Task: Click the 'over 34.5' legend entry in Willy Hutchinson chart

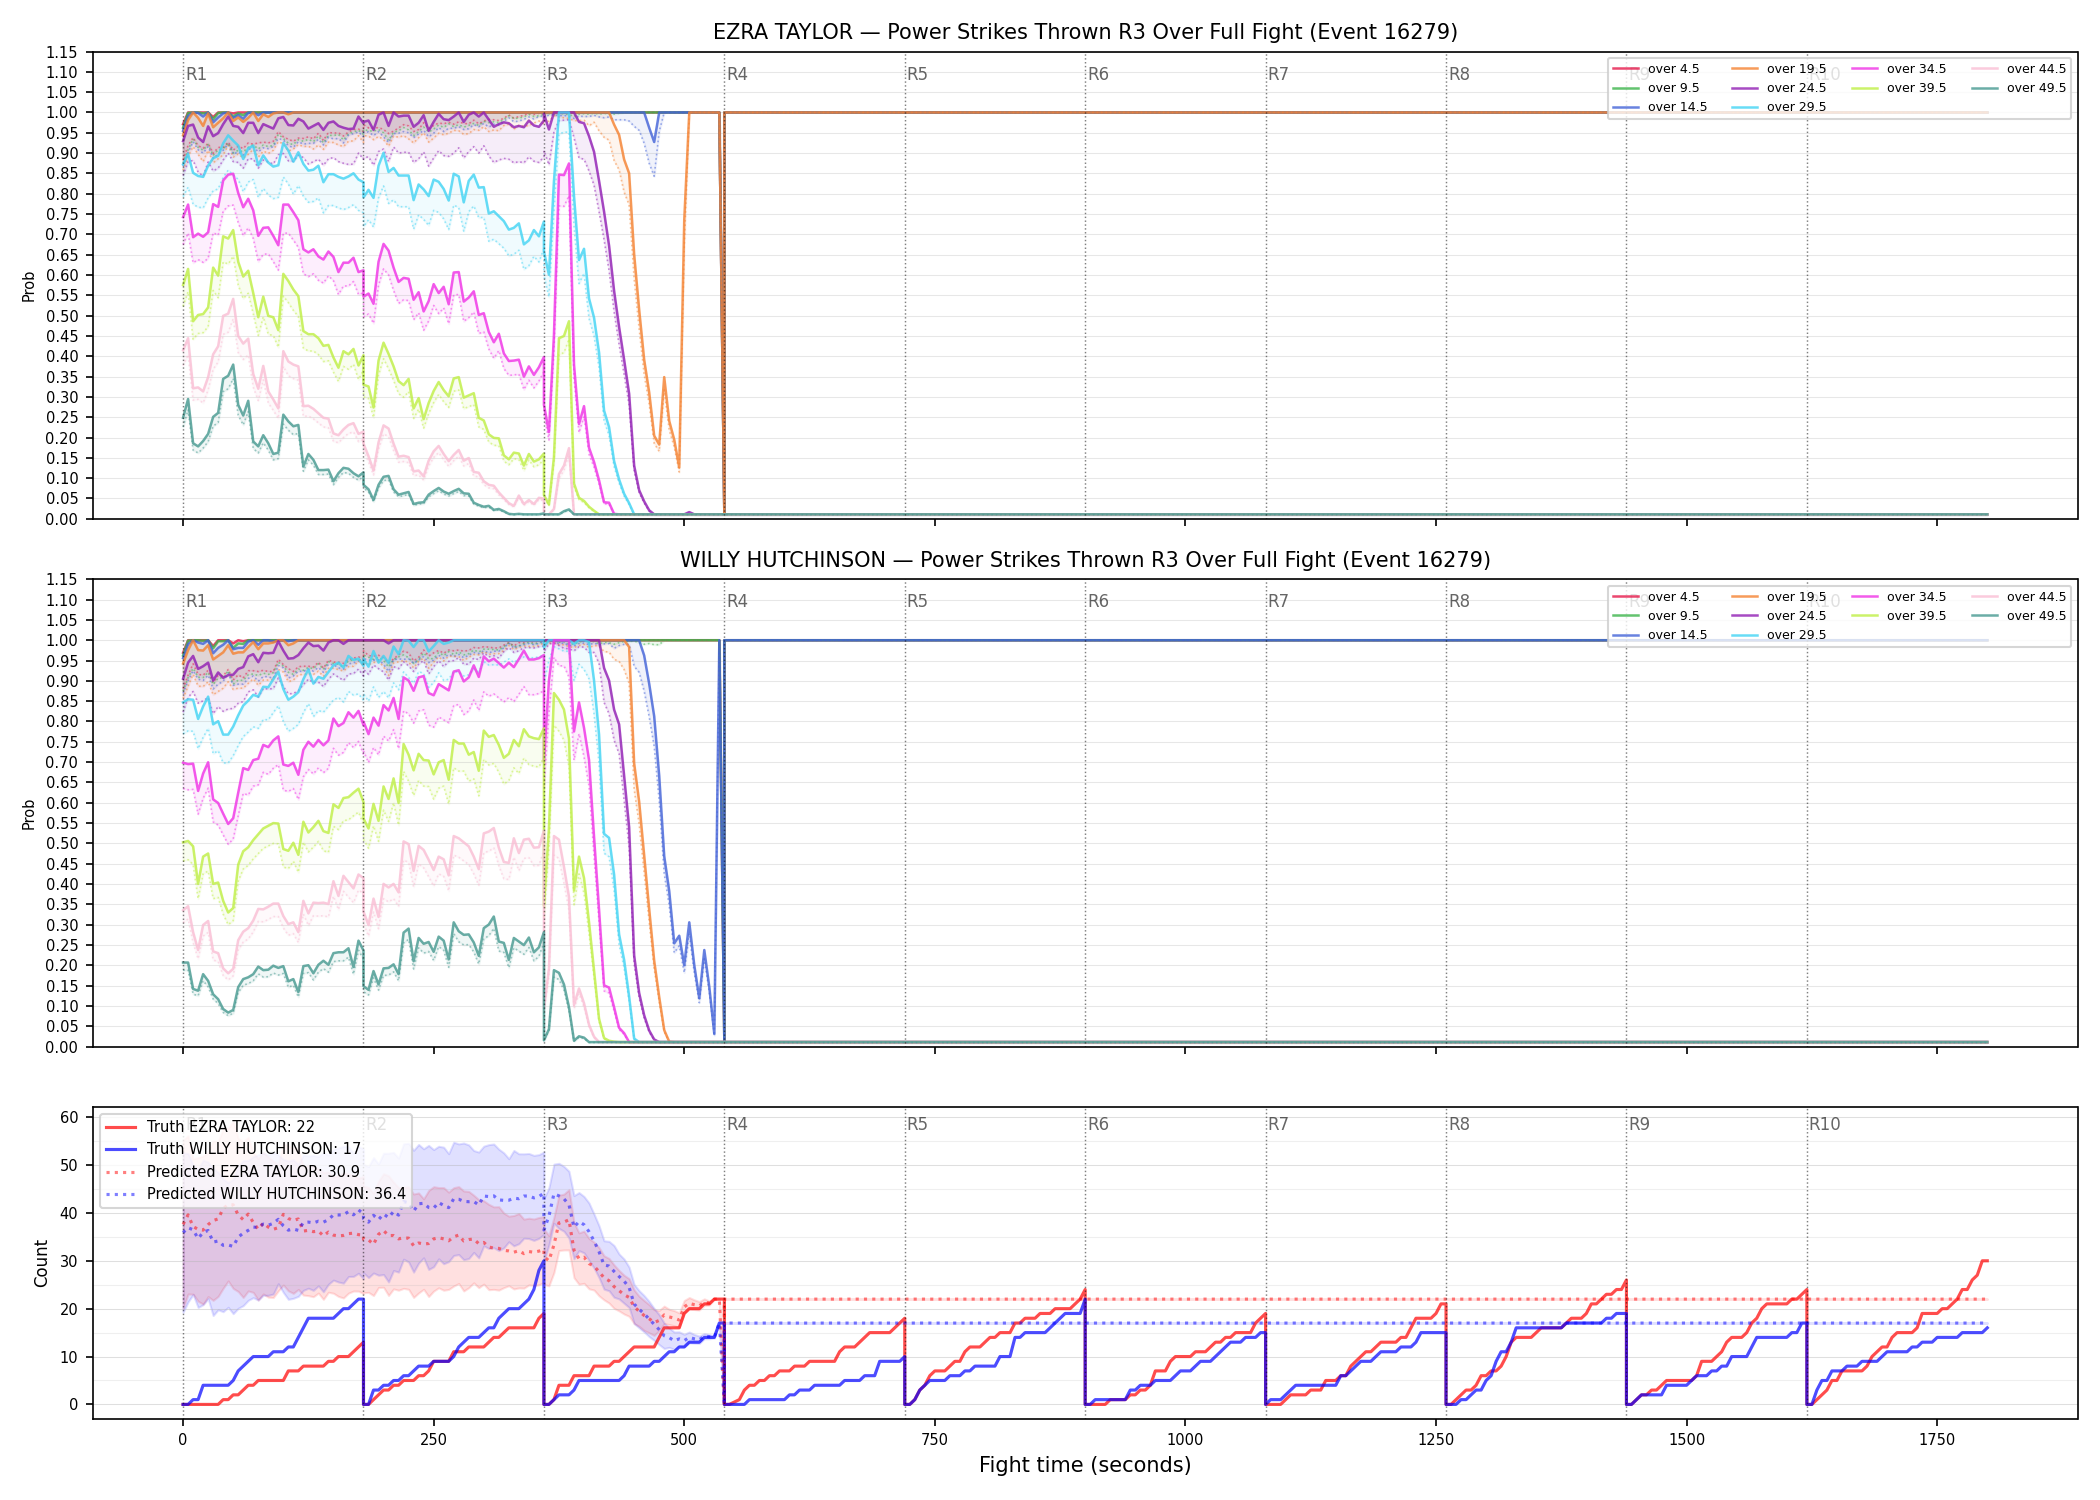Action: click(x=1899, y=597)
